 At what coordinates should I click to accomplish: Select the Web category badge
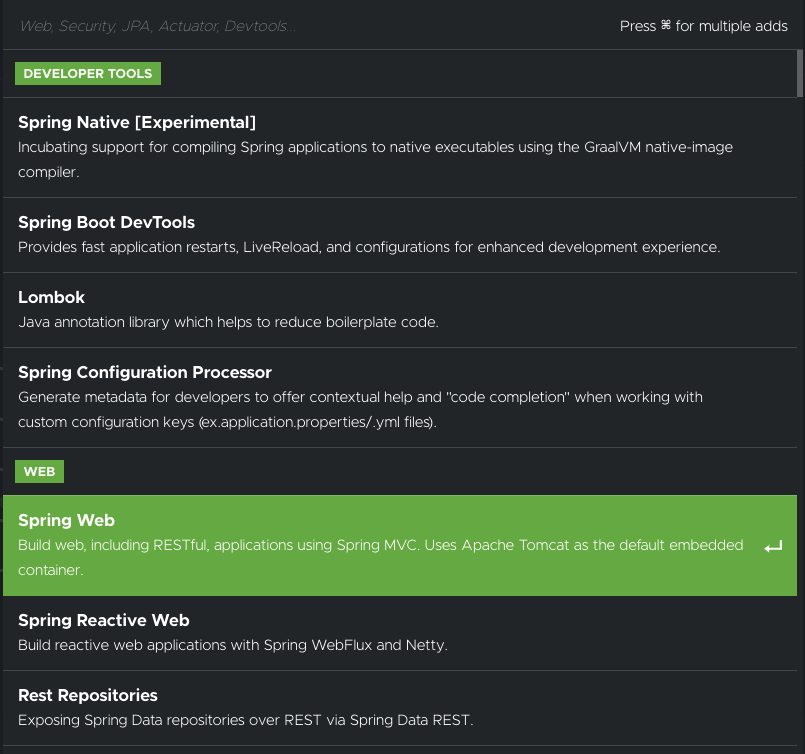click(40, 471)
